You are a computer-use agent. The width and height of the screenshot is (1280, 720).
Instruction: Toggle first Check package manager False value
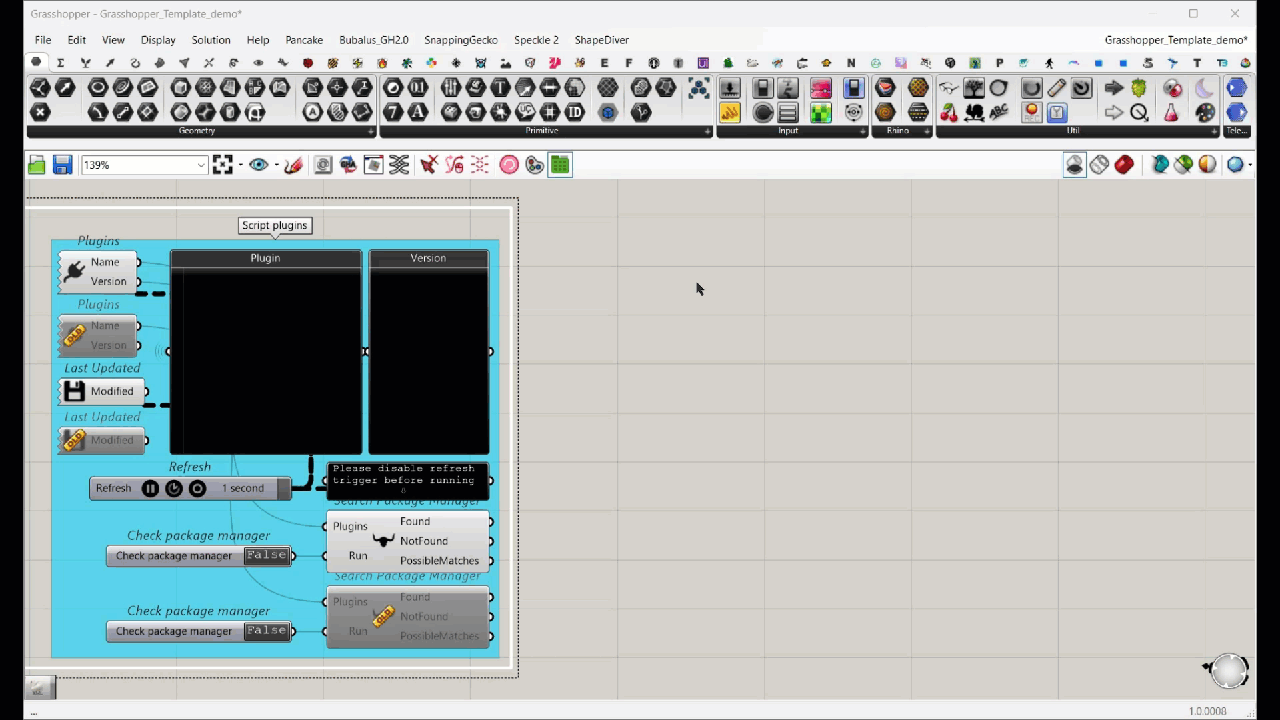[x=266, y=555]
